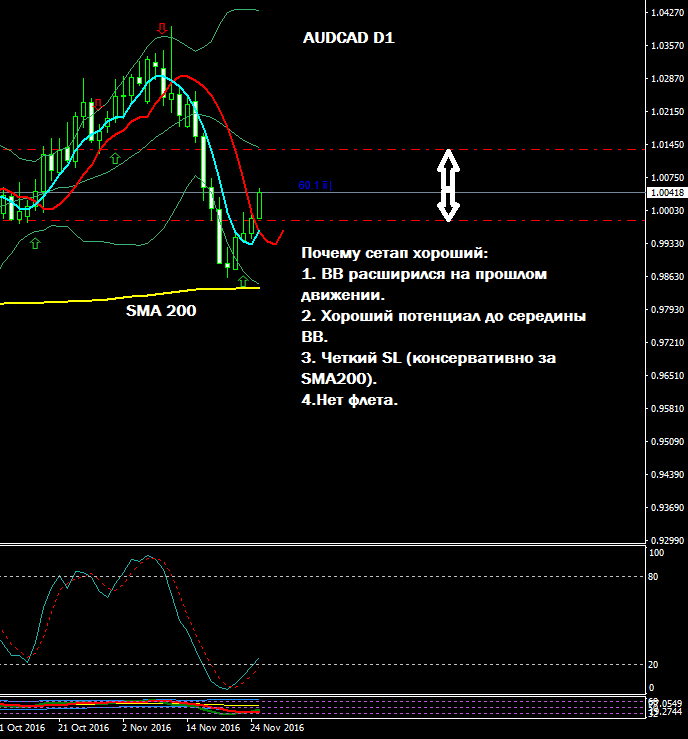Screen dimensions: 688x739
Task: Click the 1.02150 price axis value
Action: [x=667, y=112]
